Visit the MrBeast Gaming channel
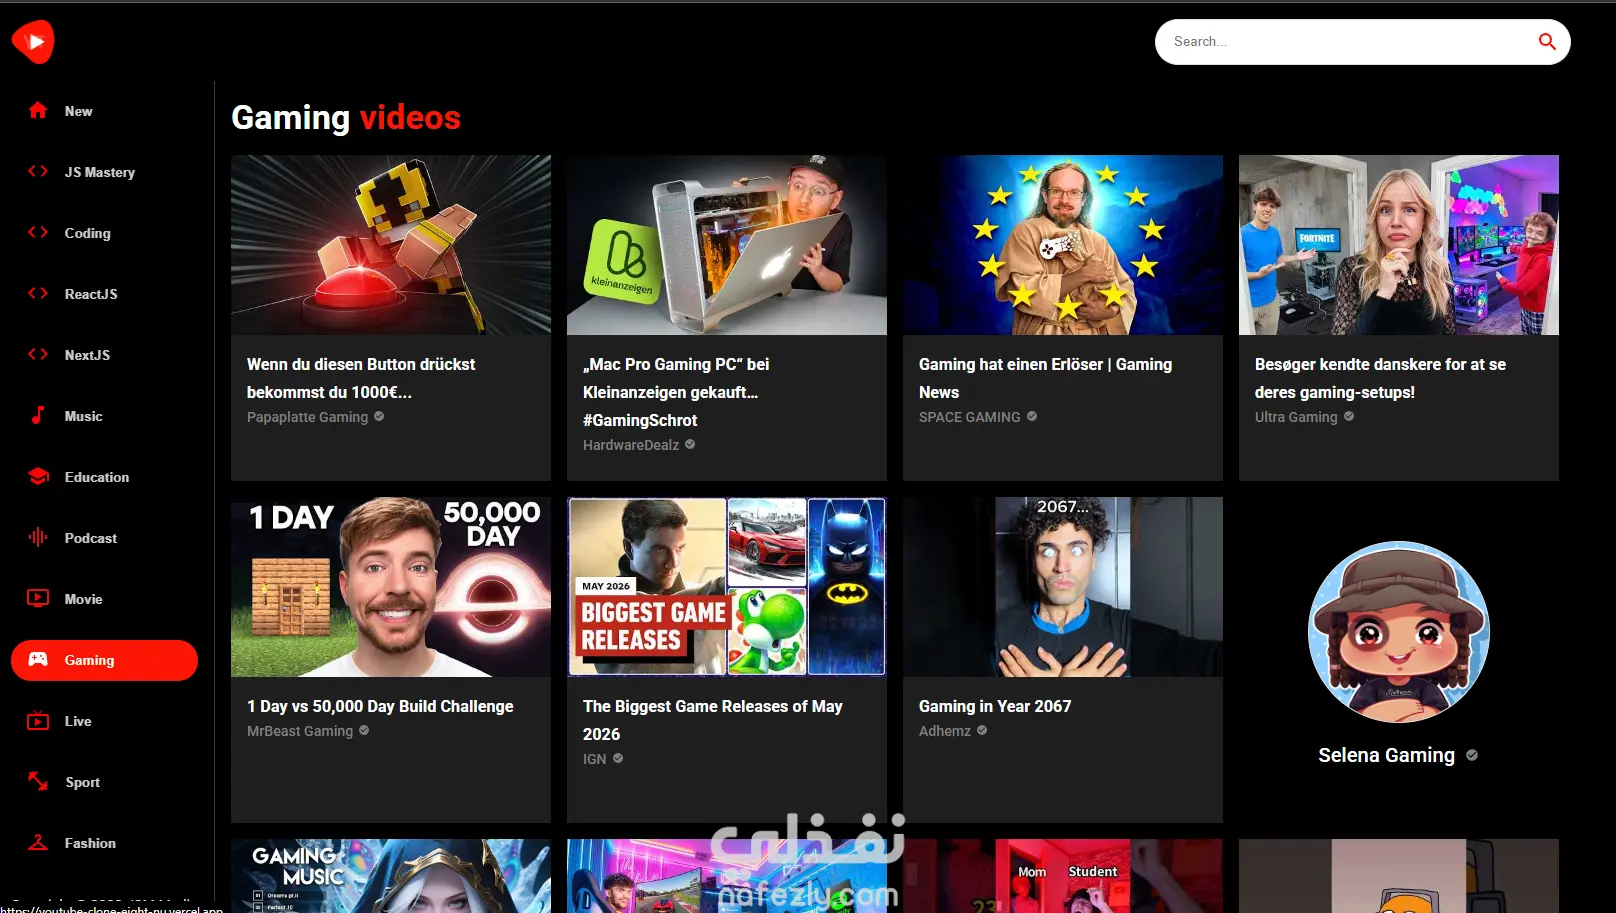The image size is (1616, 913). (300, 731)
